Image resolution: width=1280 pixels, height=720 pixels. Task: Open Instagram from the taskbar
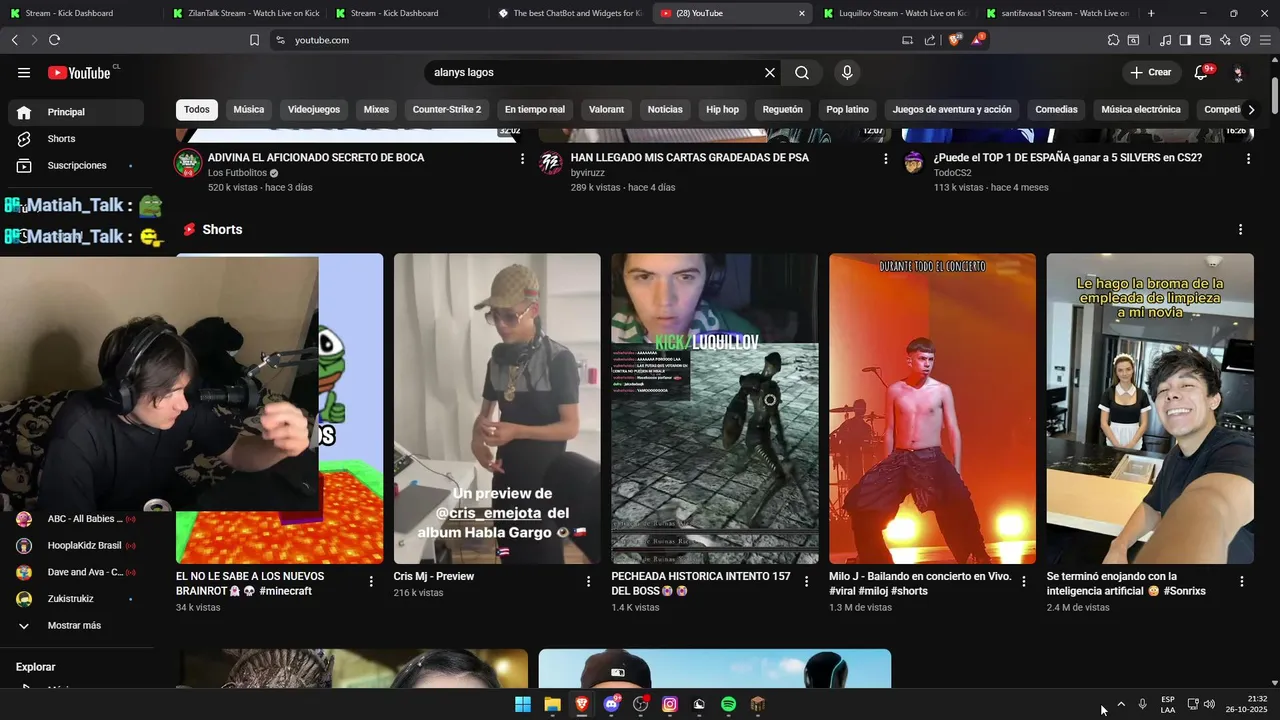click(670, 705)
